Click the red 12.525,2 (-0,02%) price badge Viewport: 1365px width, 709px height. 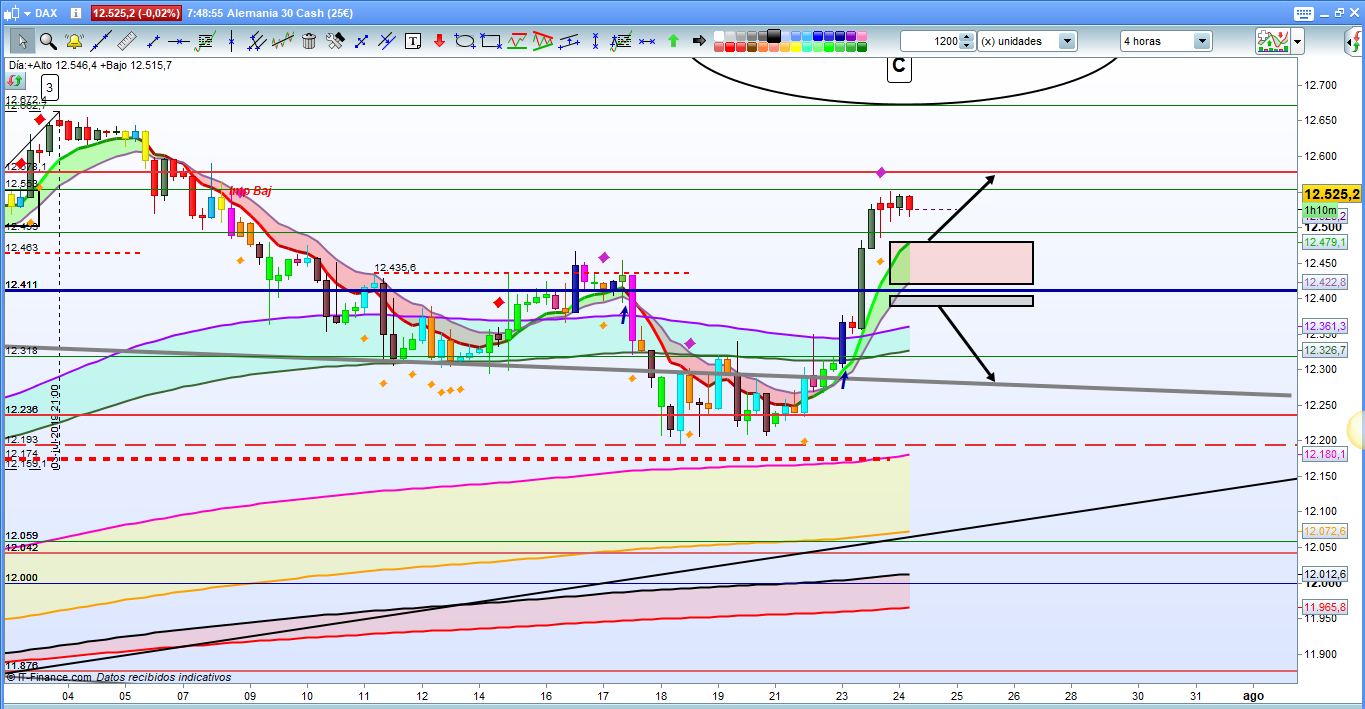(x=136, y=13)
